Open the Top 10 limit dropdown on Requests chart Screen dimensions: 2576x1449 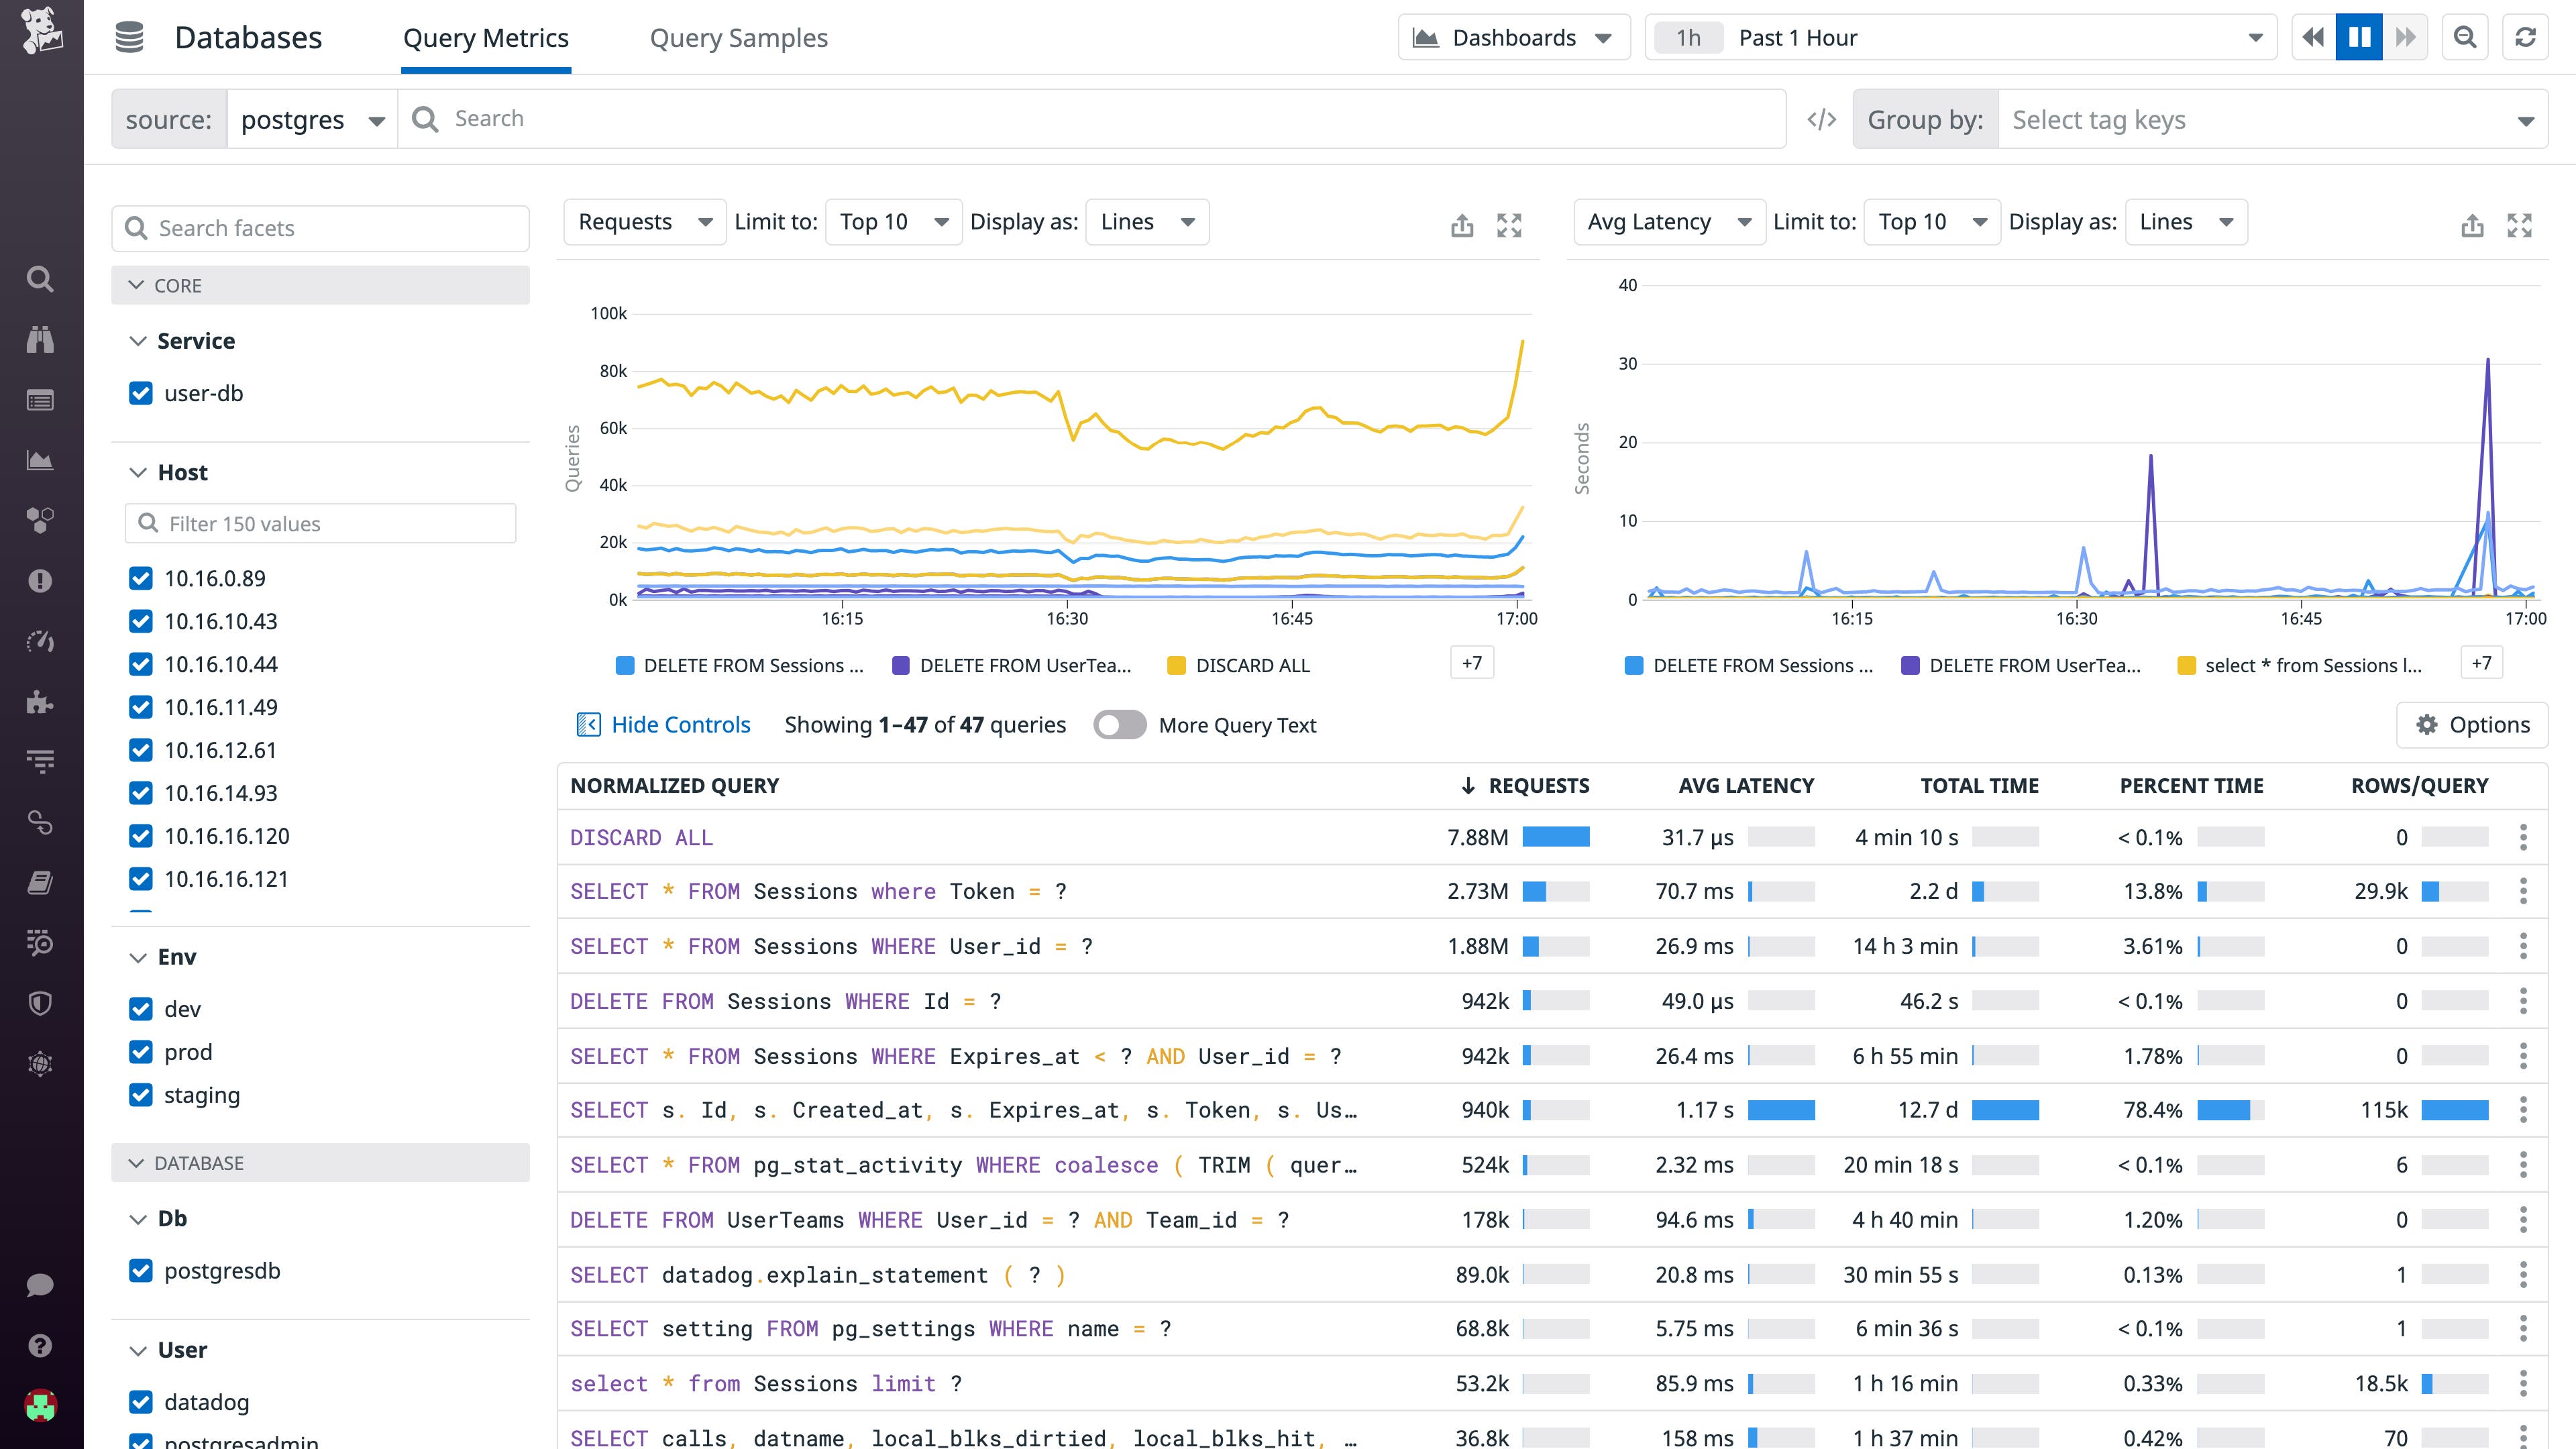[x=893, y=221]
